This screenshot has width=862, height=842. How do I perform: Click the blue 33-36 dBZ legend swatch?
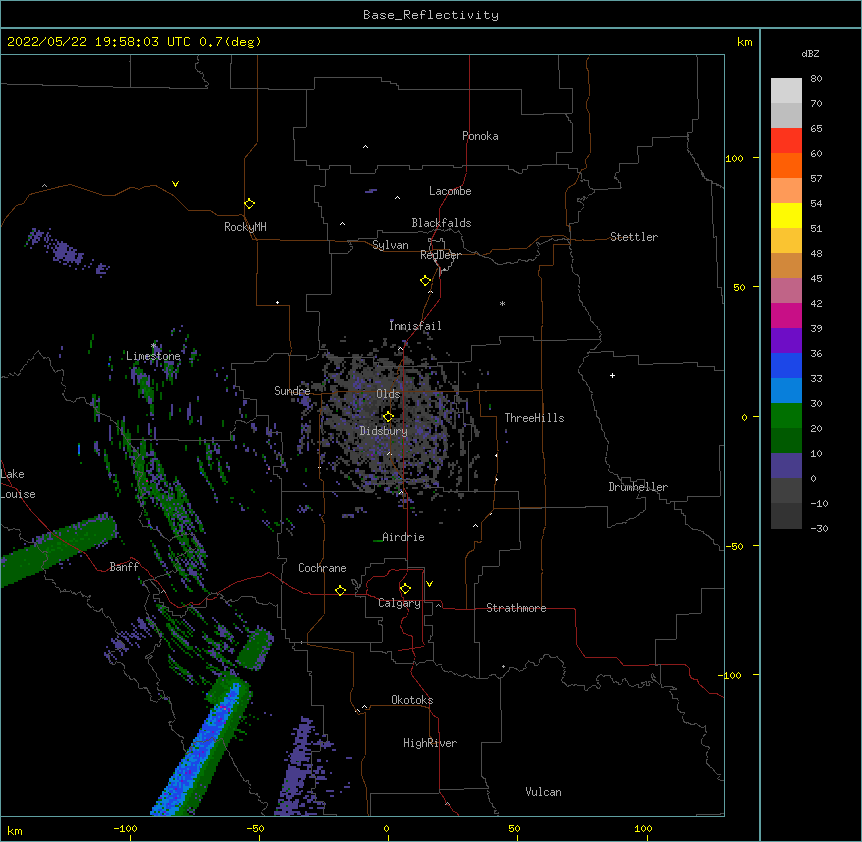786,365
